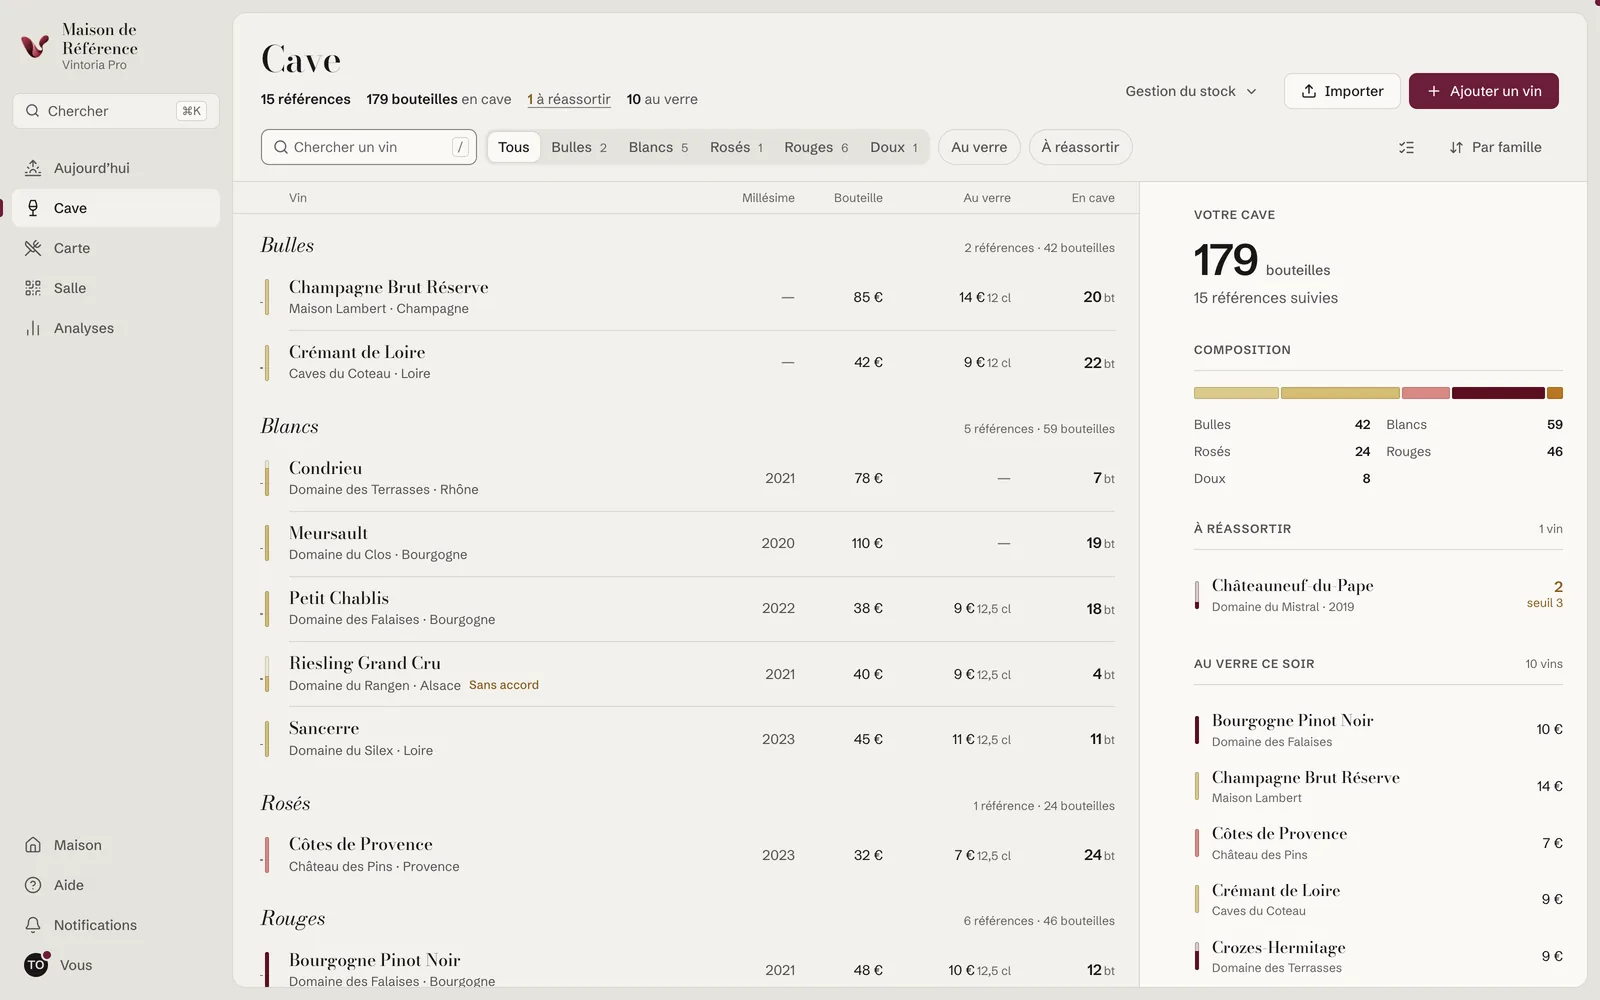Open Châteauneuf-du-Pape in À réassortir
The width and height of the screenshot is (1600, 1000).
[x=1378, y=595]
